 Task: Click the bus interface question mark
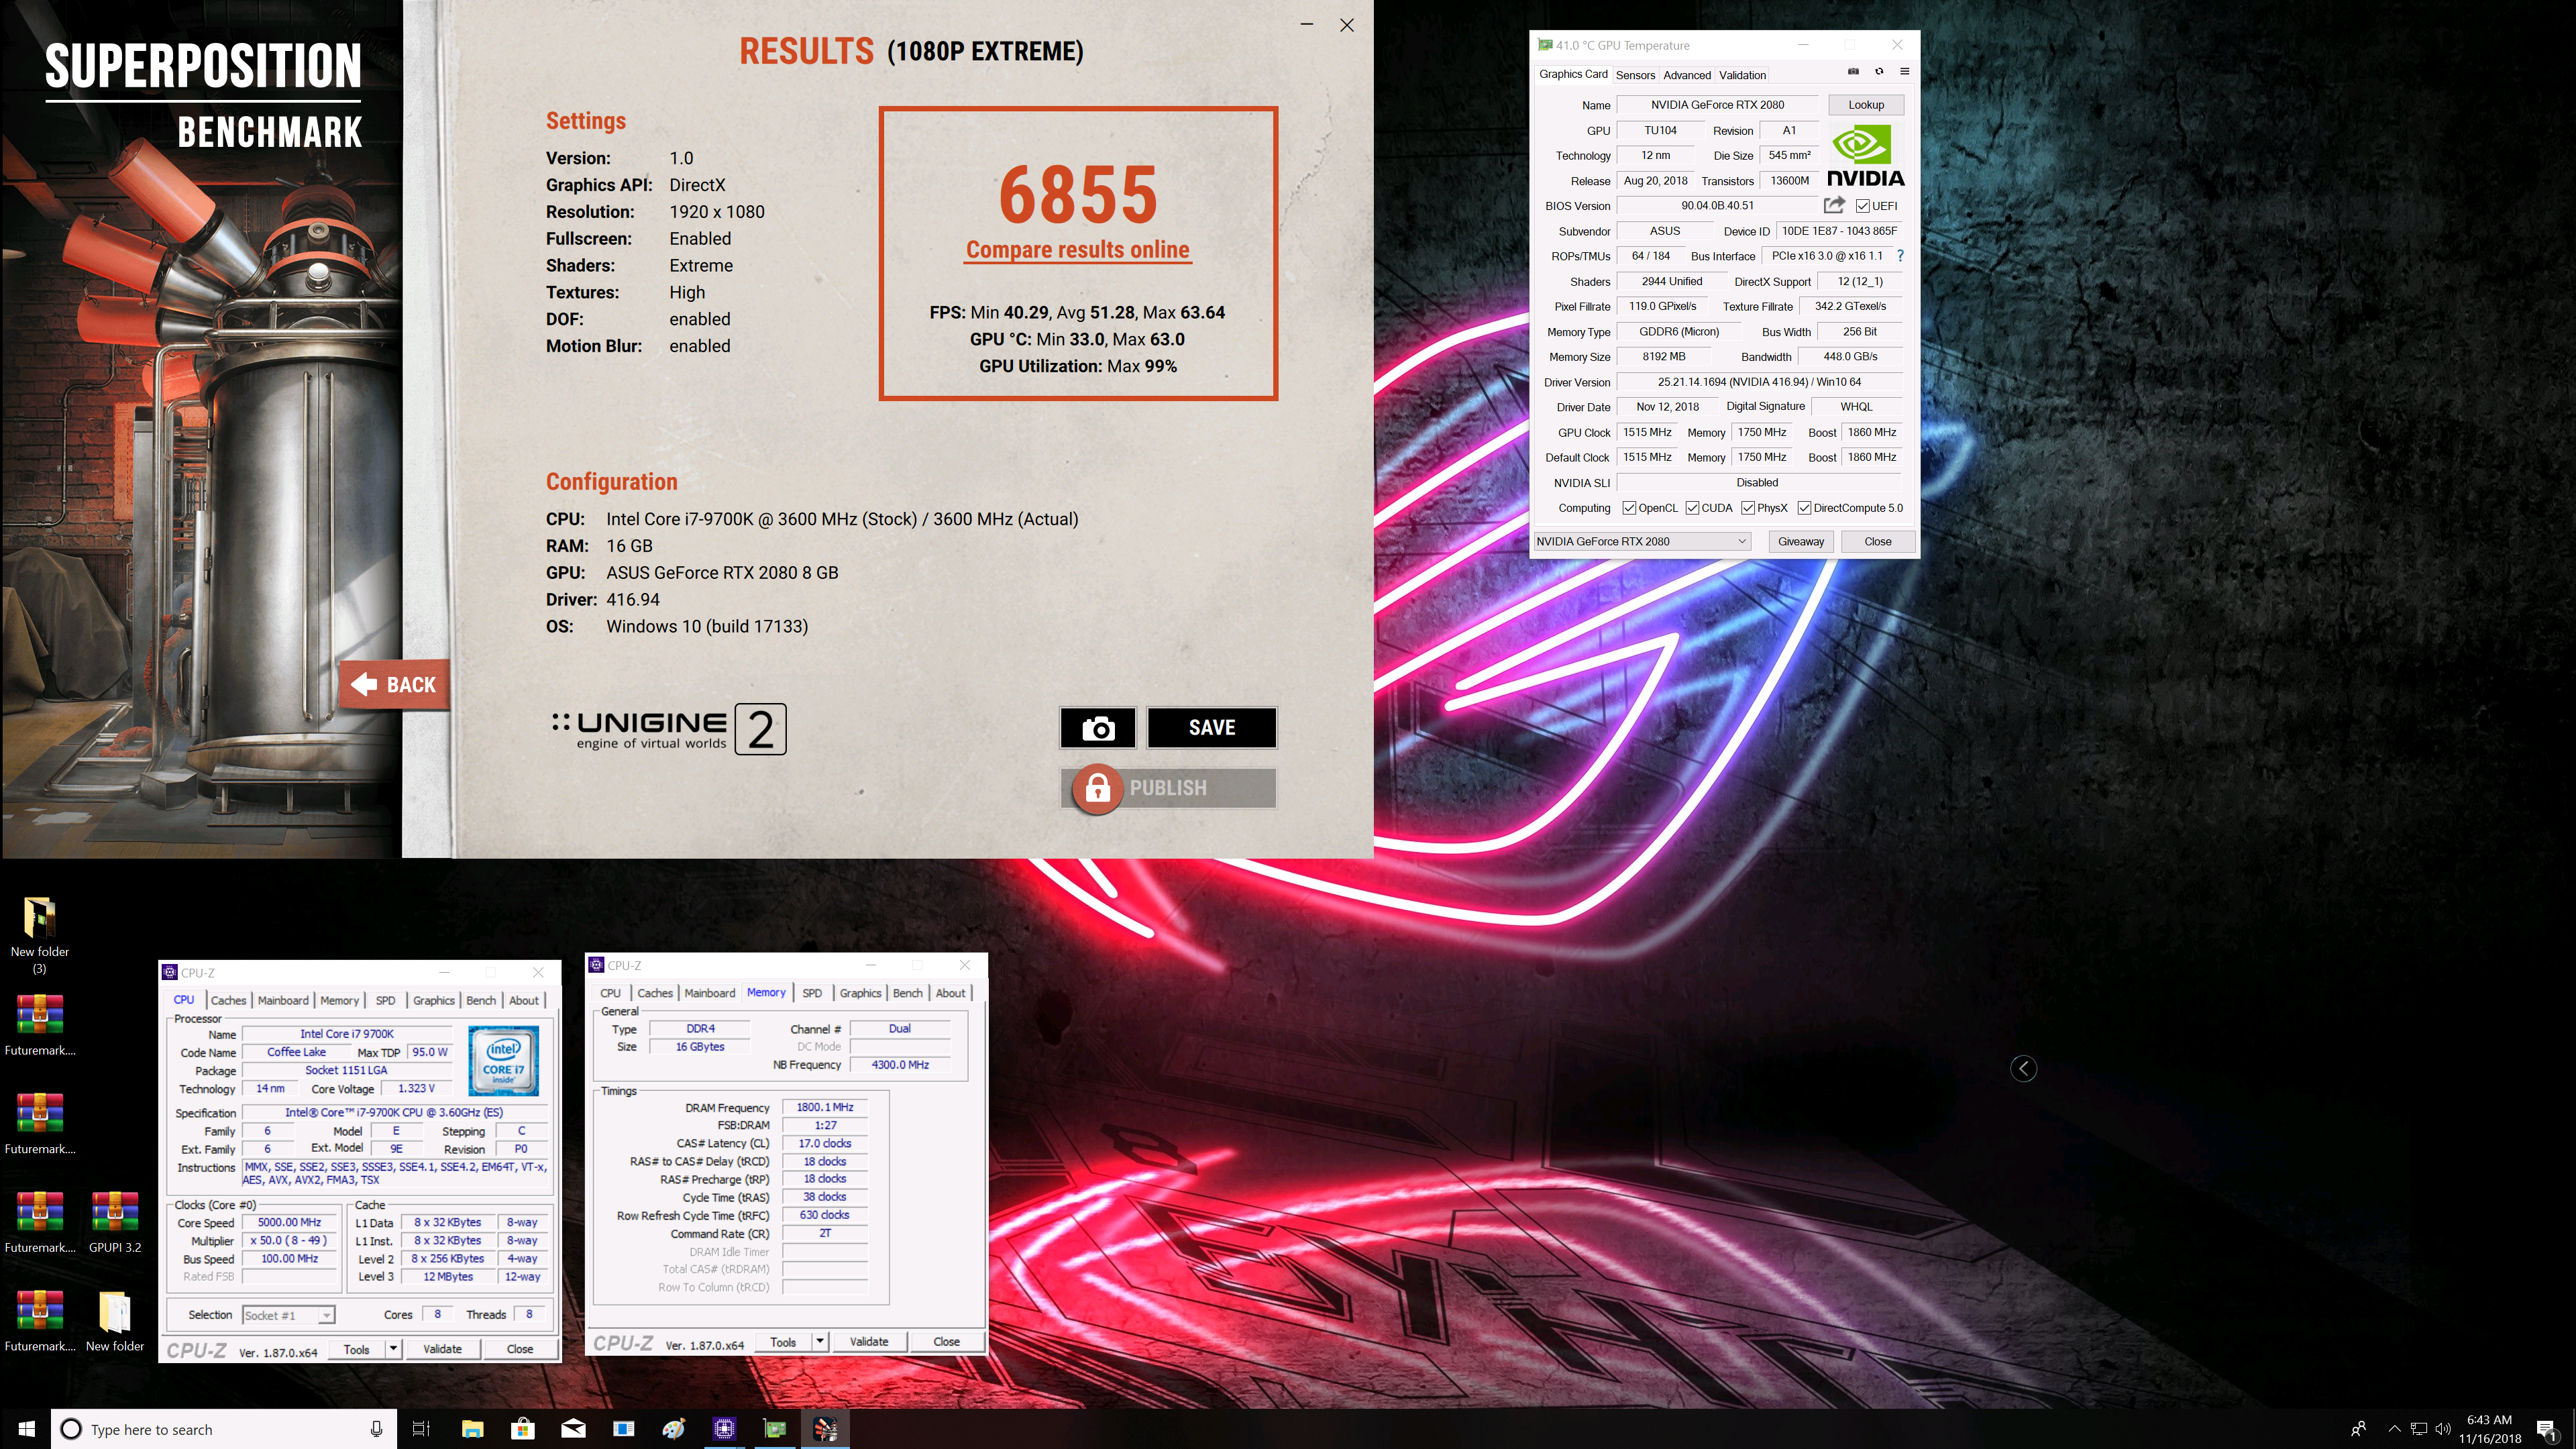(x=1900, y=256)
